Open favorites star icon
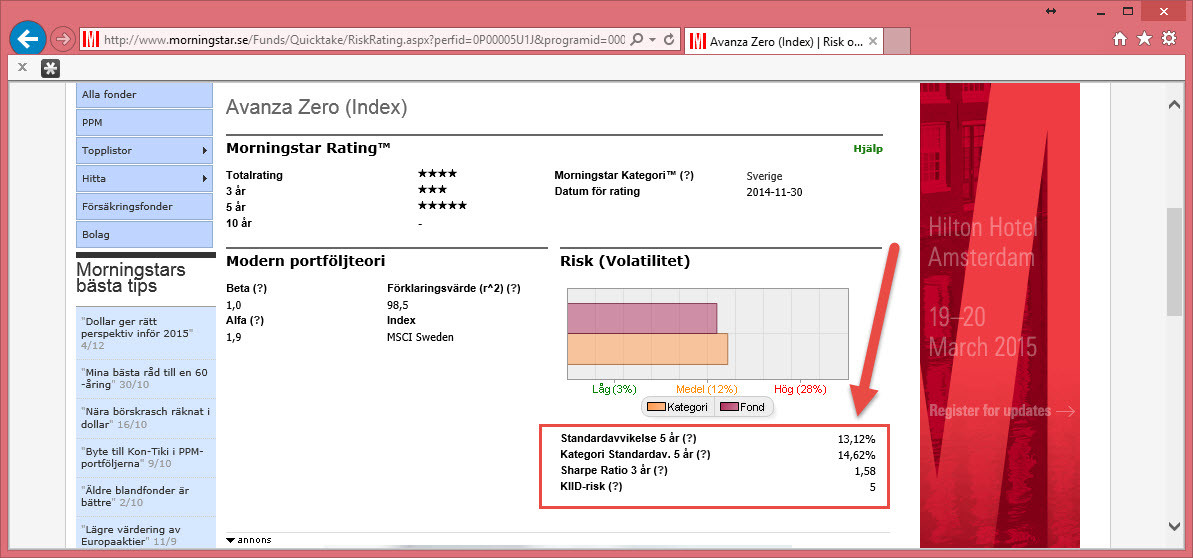Viewport: 1193px width, 558px height. coord(1144,38)
